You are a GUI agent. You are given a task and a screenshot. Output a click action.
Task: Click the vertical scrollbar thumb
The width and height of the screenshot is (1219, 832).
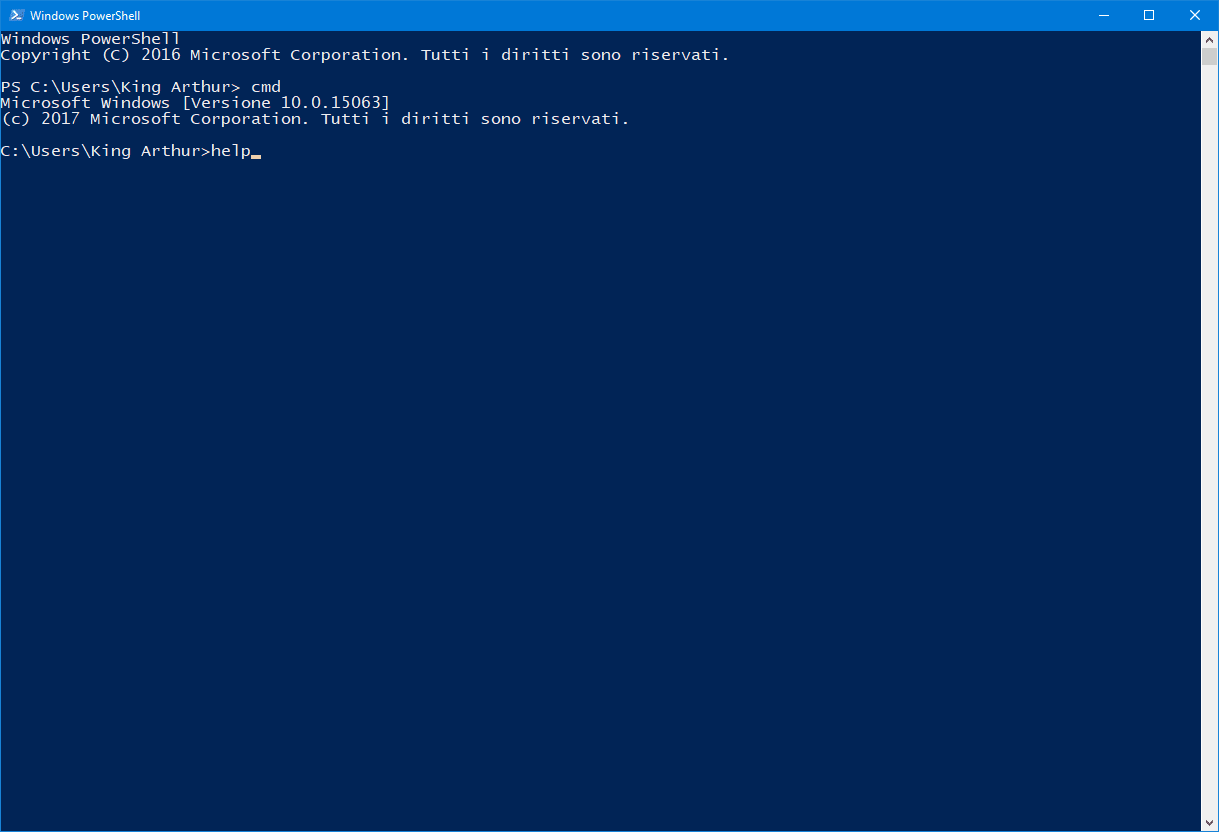tap(1209, 56)
